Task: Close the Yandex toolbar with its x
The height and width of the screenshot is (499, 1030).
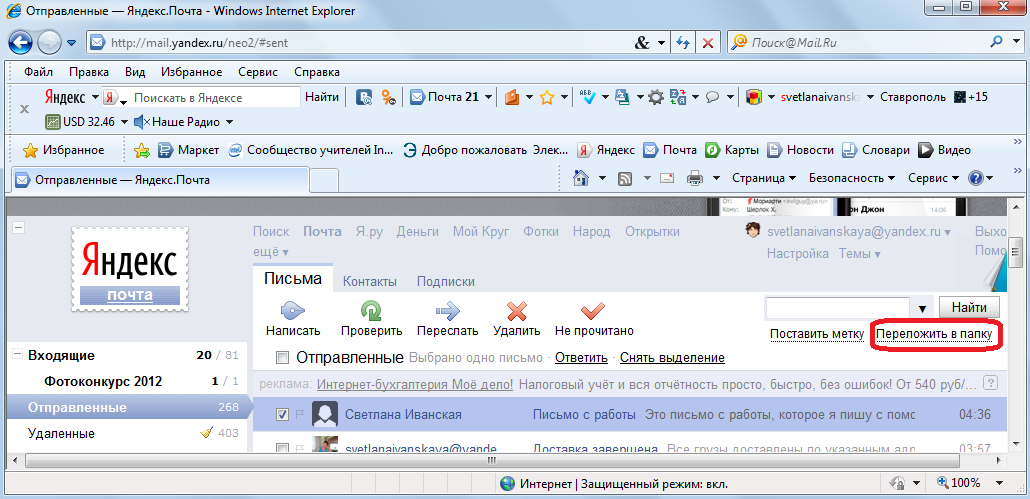Action: point(24,109)
